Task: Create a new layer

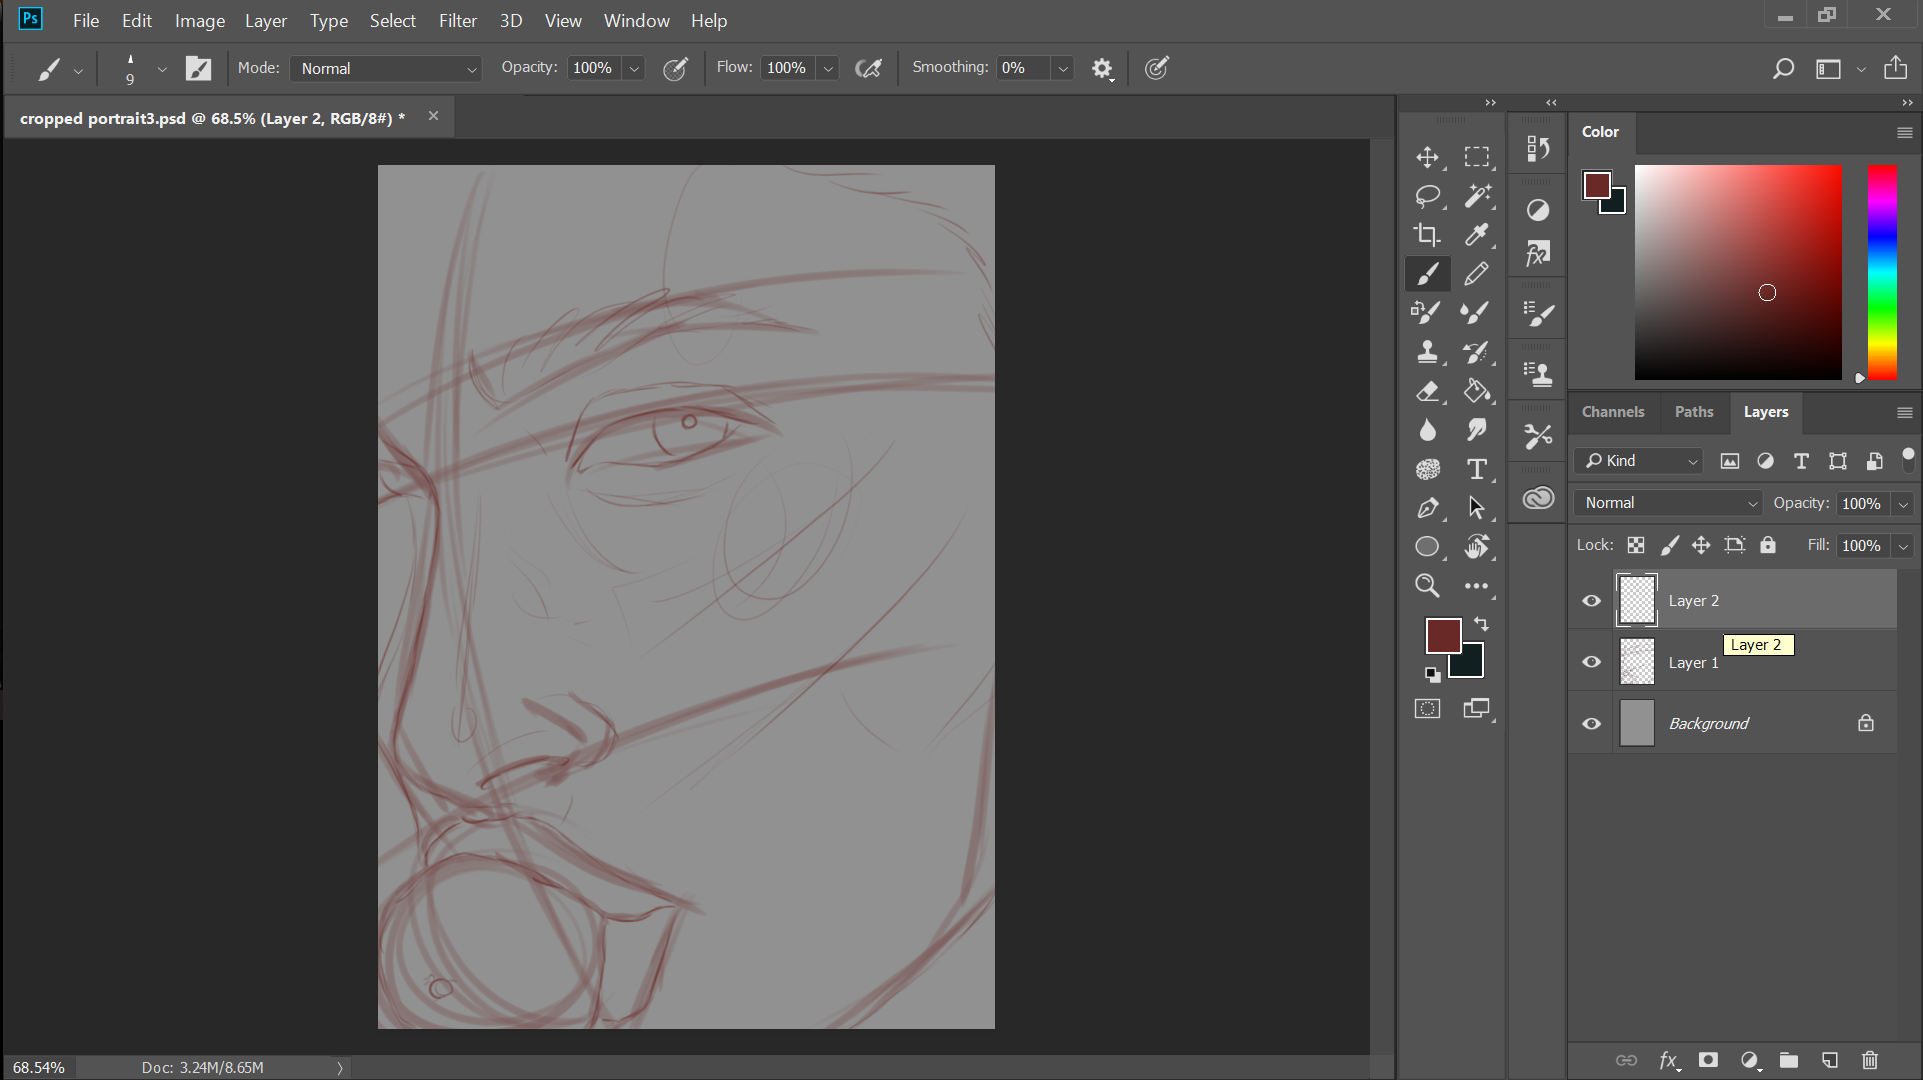Action: click(x=1829, y=1060)
